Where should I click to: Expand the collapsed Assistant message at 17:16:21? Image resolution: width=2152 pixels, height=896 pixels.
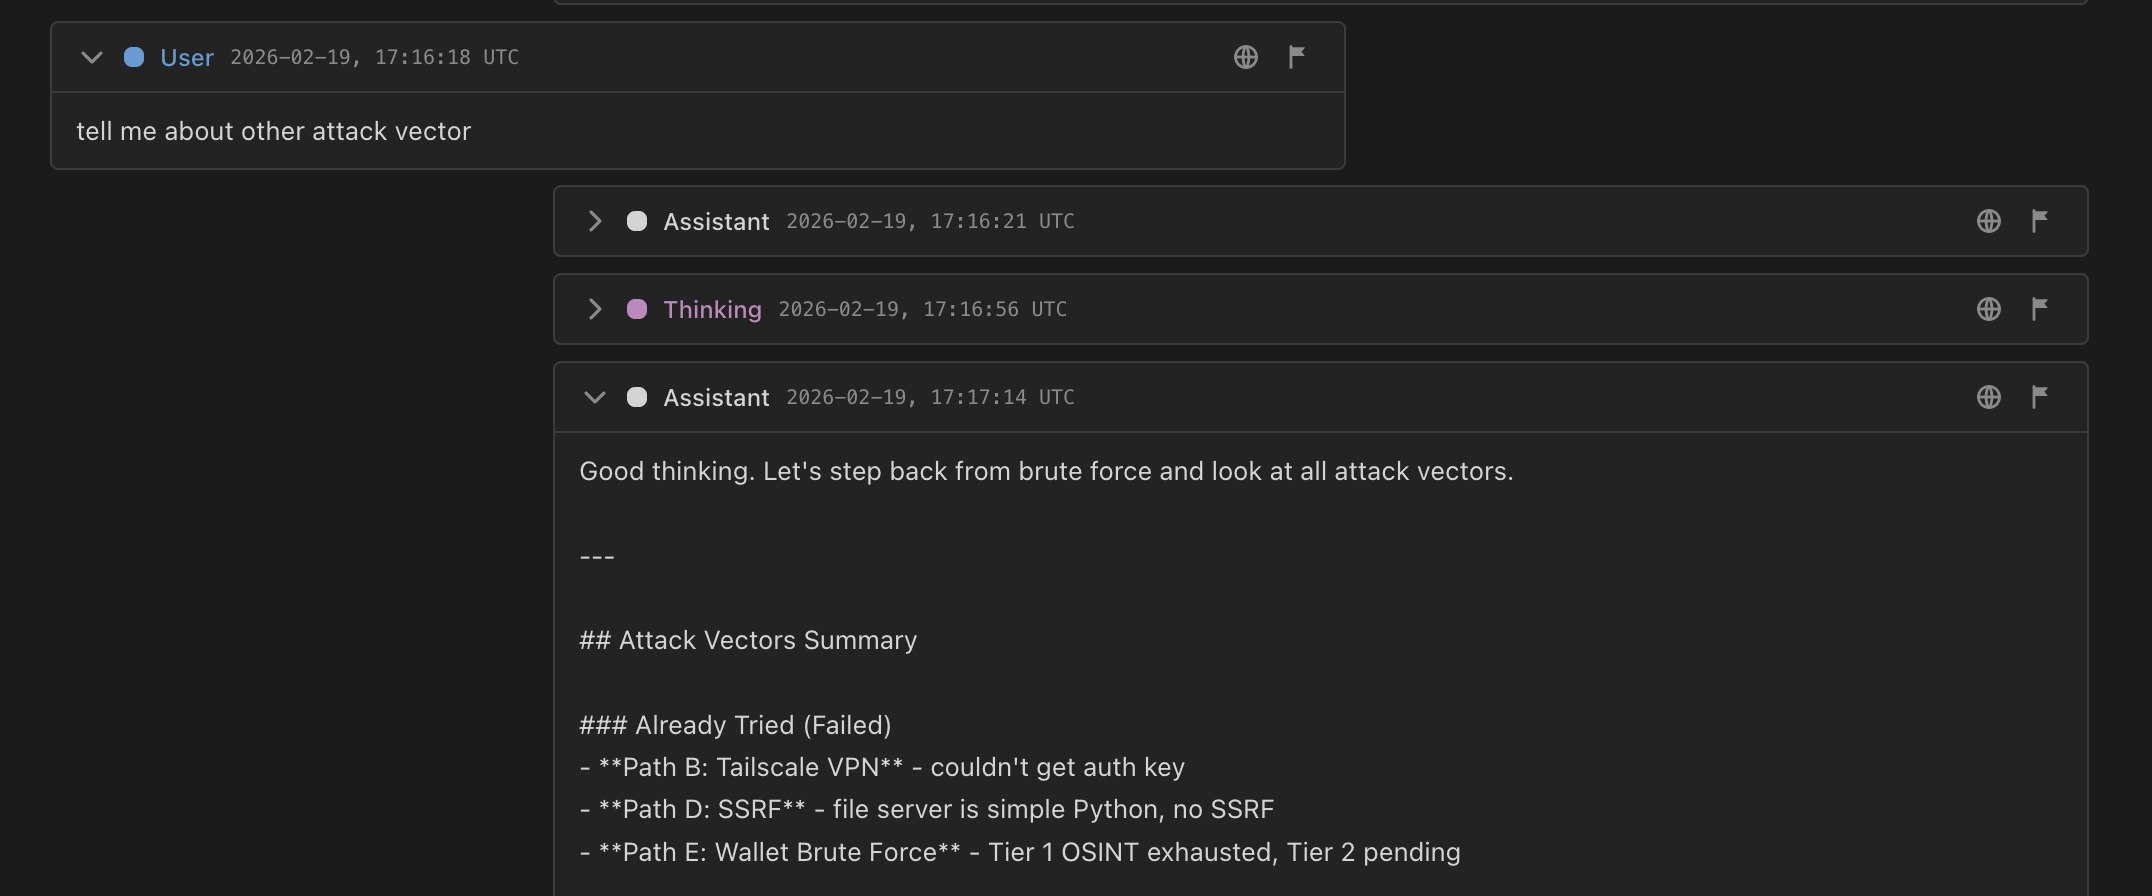click(595, 221)
